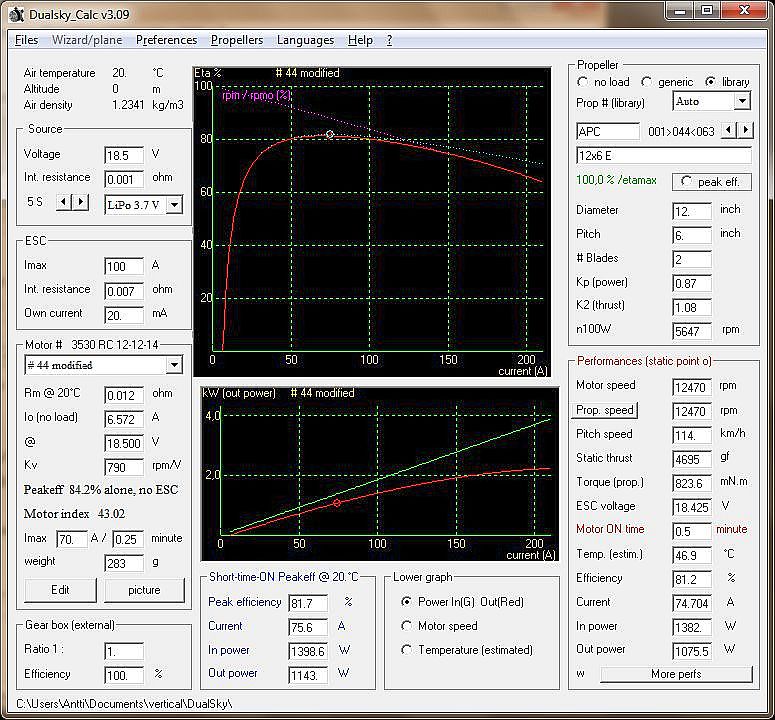Toggle the 'peak eff.' button

point(710,182)
